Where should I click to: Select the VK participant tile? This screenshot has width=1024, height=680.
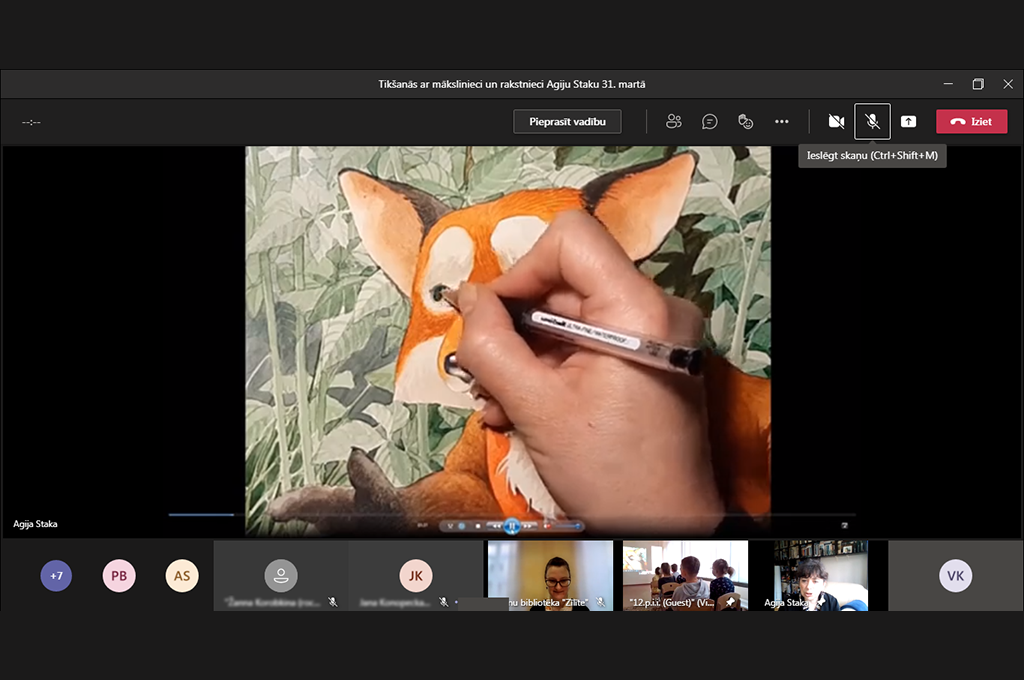tap(955, 575)
